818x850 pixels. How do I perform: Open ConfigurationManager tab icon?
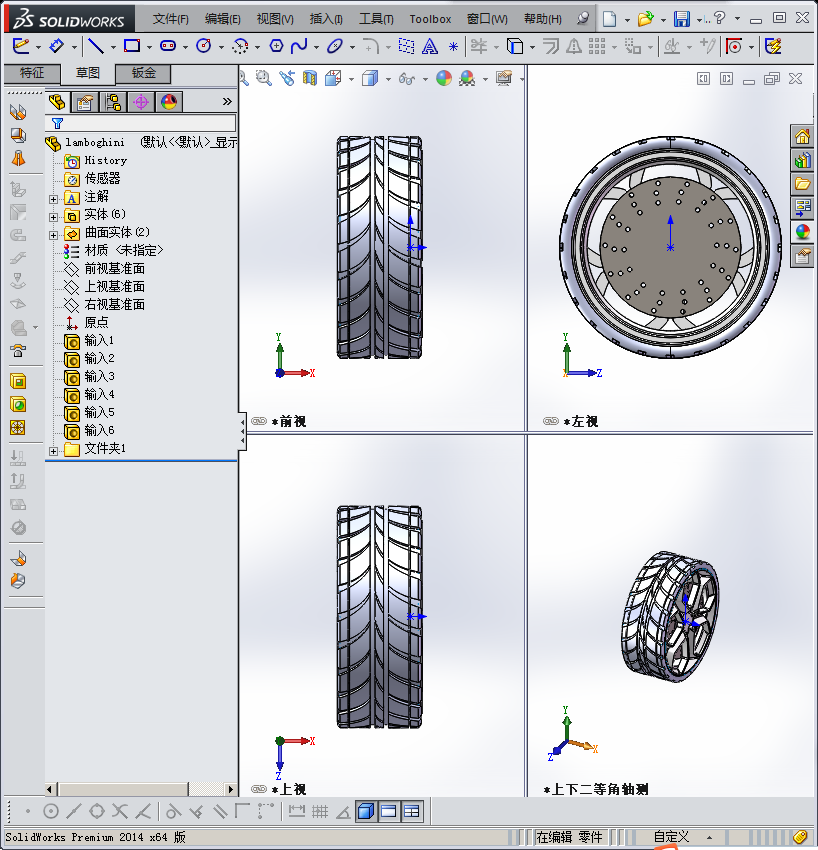[x=113, y=102]
